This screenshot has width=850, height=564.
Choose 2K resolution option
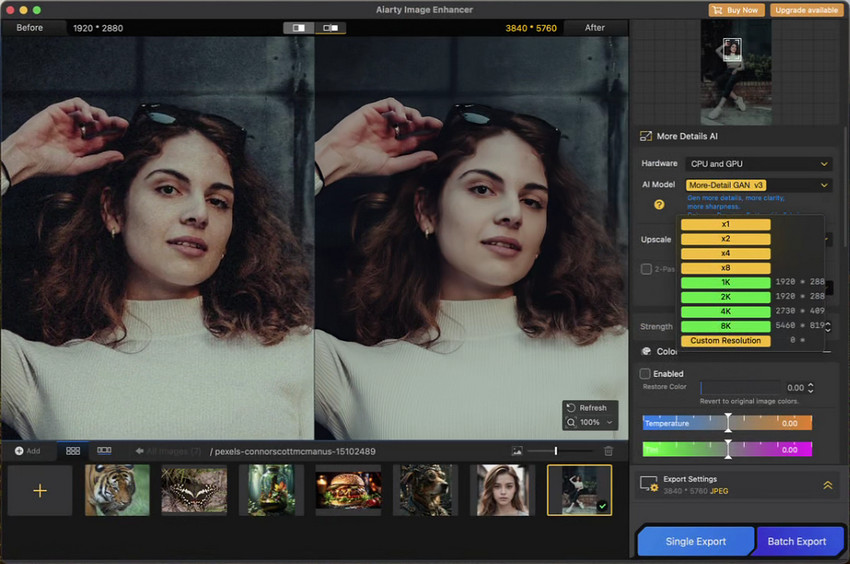[725, 297]
